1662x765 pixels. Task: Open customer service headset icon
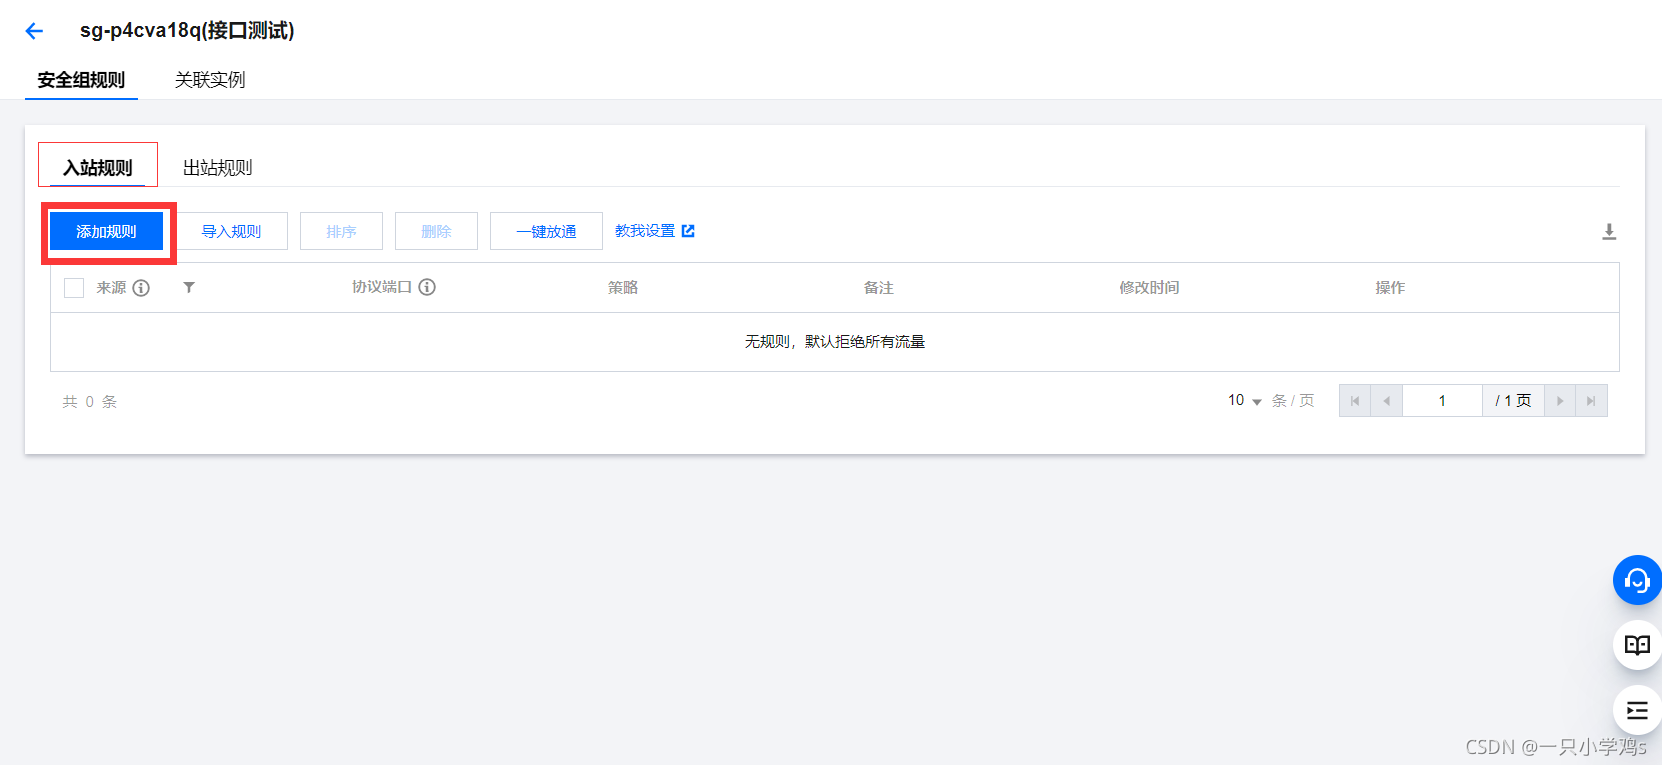(x=1637, y=580)
